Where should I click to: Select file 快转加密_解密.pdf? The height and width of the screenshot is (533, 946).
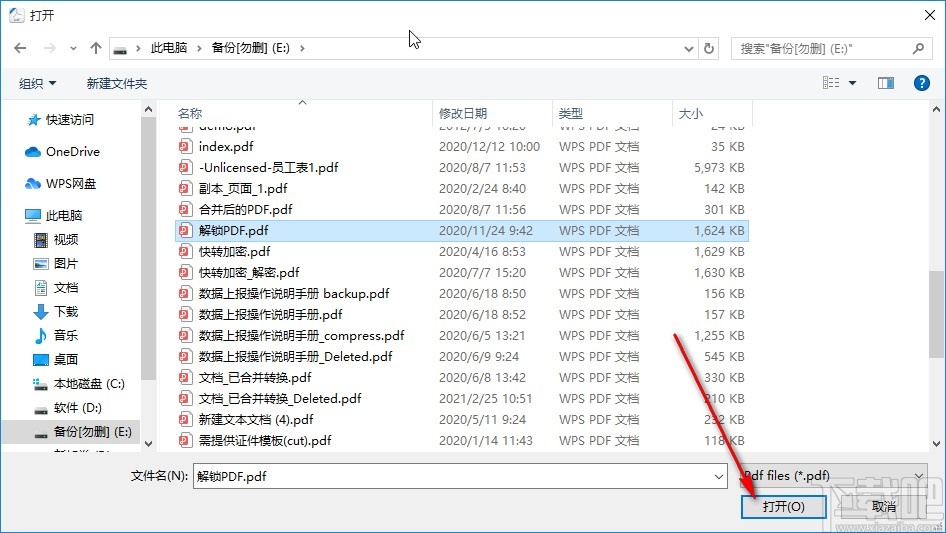(462, 272)
